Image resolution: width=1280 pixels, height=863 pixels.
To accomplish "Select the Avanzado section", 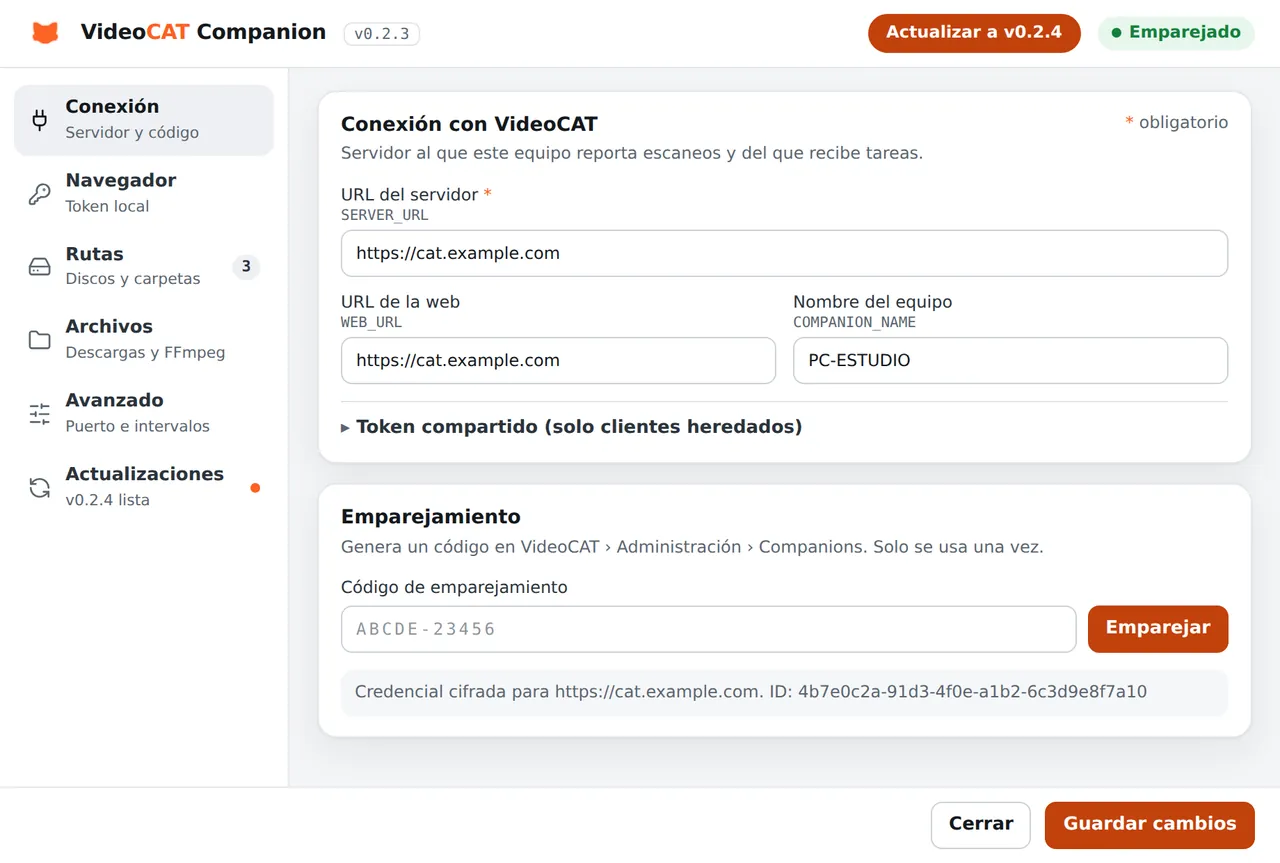I will [x=144, y=414].
